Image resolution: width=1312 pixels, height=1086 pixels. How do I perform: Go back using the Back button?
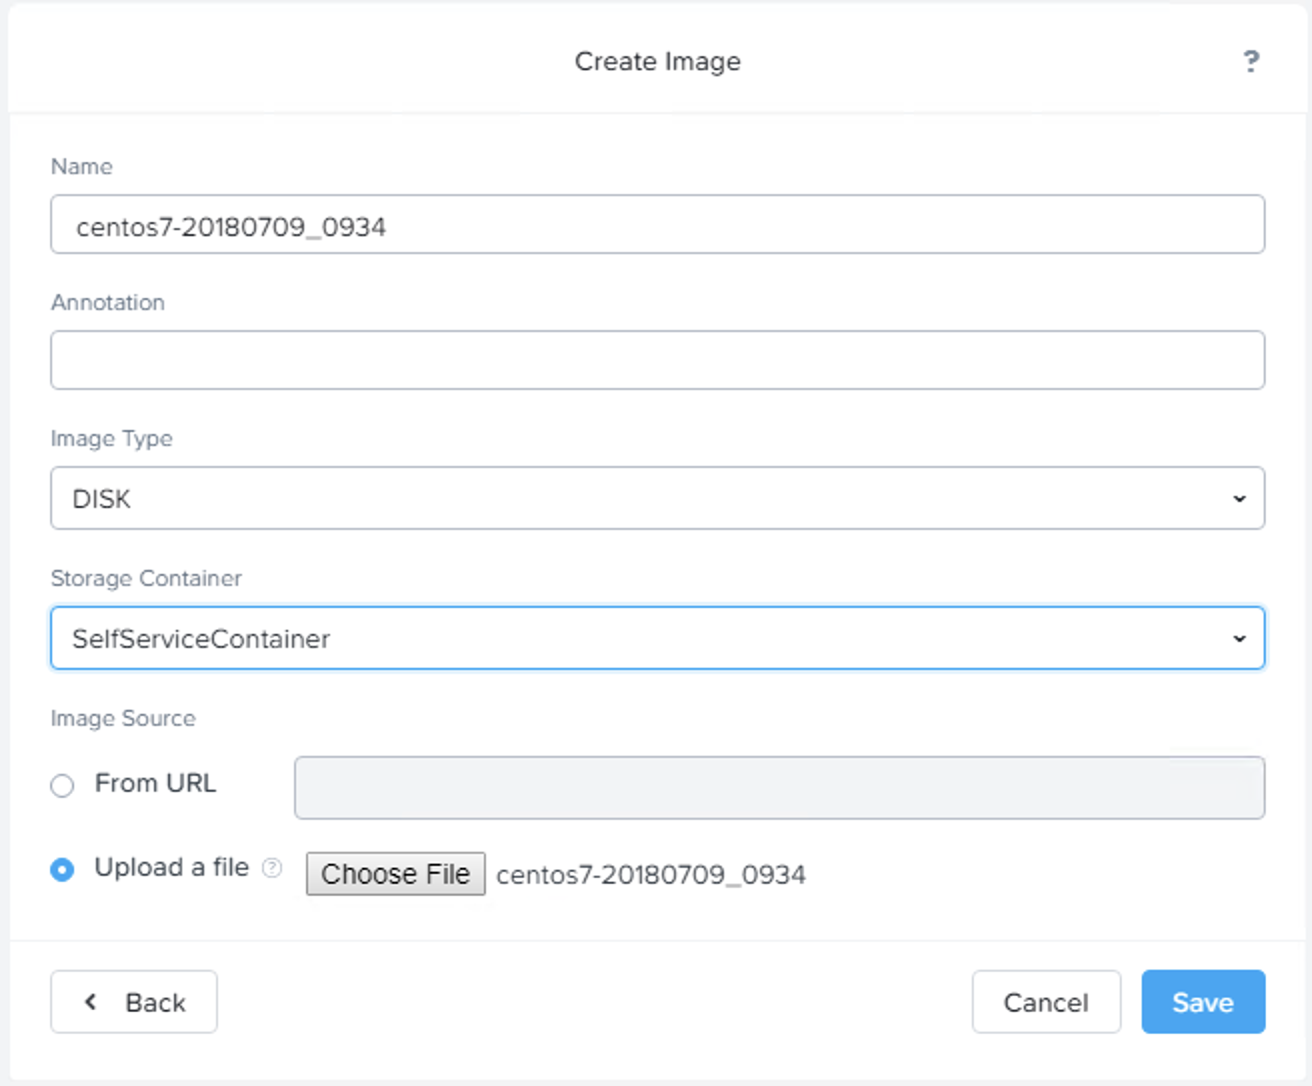[x=134, y=1002]
